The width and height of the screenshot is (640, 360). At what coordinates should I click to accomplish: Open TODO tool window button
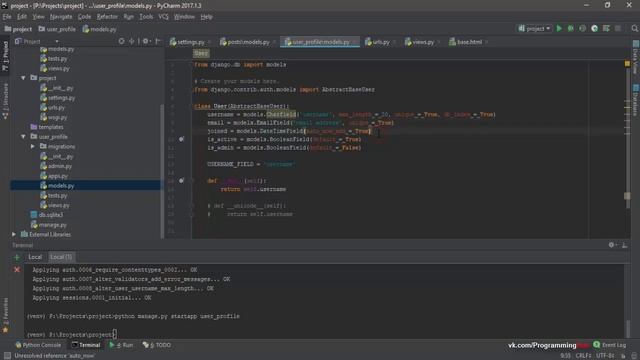[x=157, y=345]
